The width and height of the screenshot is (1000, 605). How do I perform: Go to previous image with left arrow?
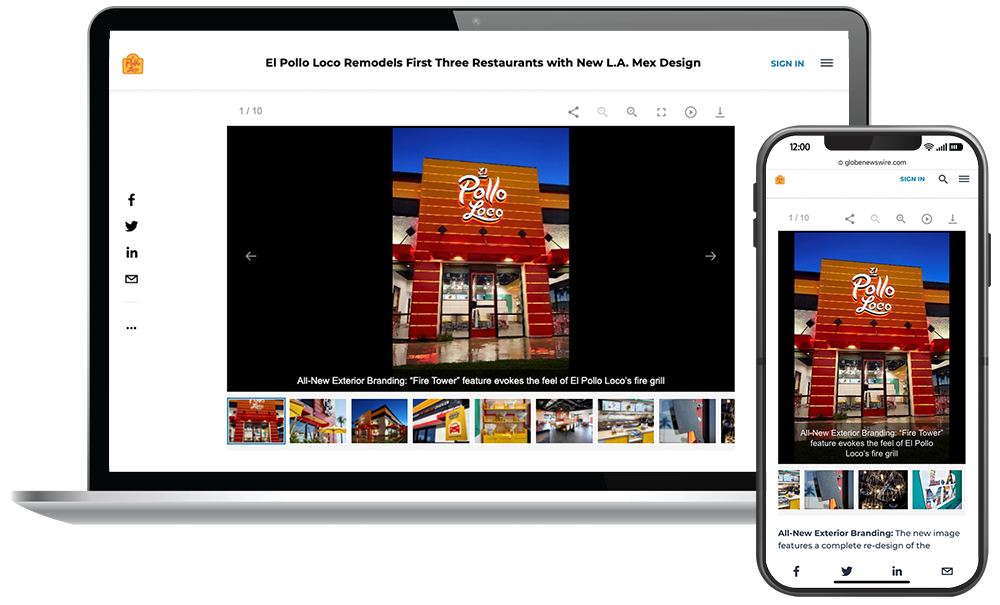(251, 256)
